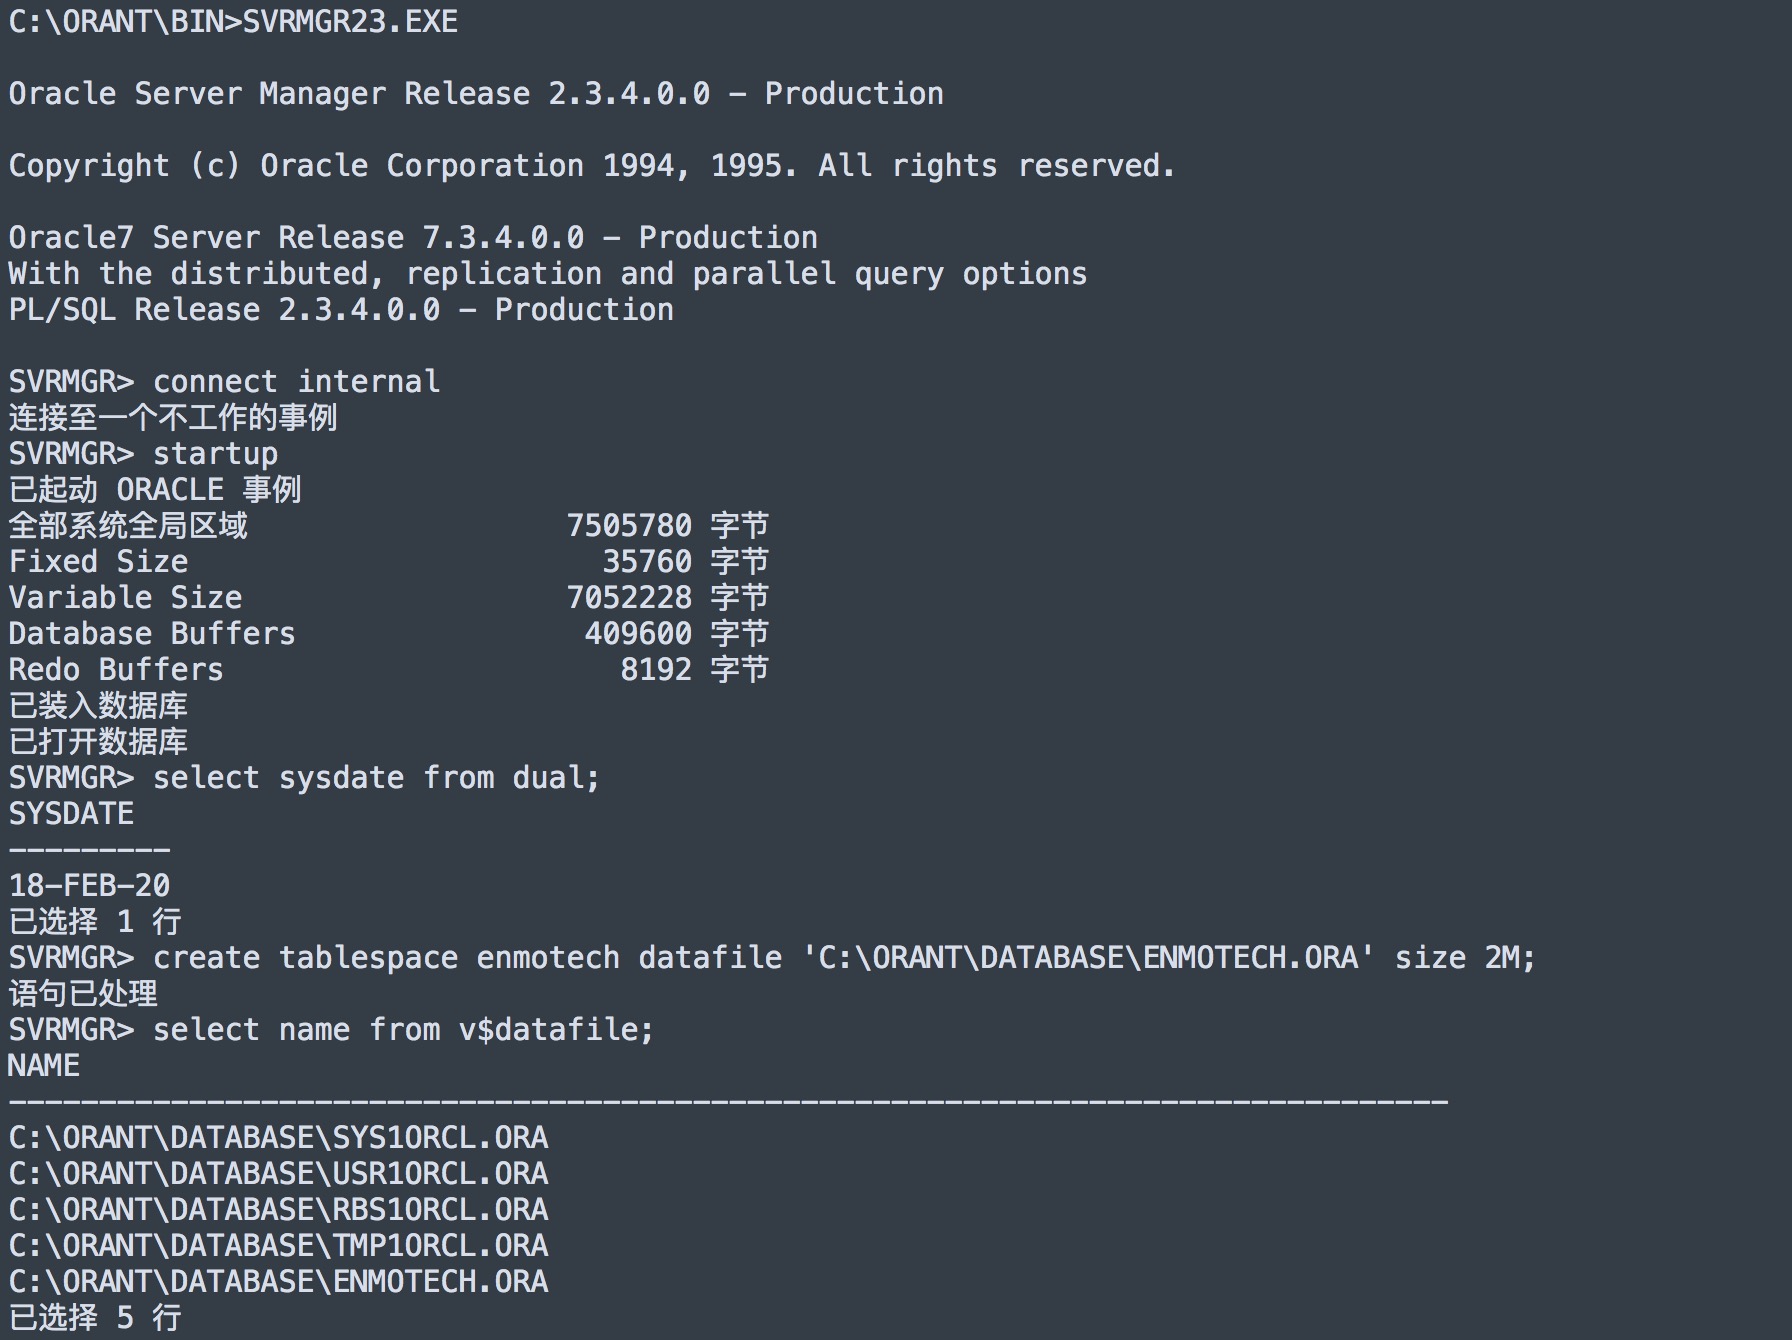1792x1340 pixels.
Task: Click the 'connect internal' command
Action: pyautogui.click(x=296, y=381)
